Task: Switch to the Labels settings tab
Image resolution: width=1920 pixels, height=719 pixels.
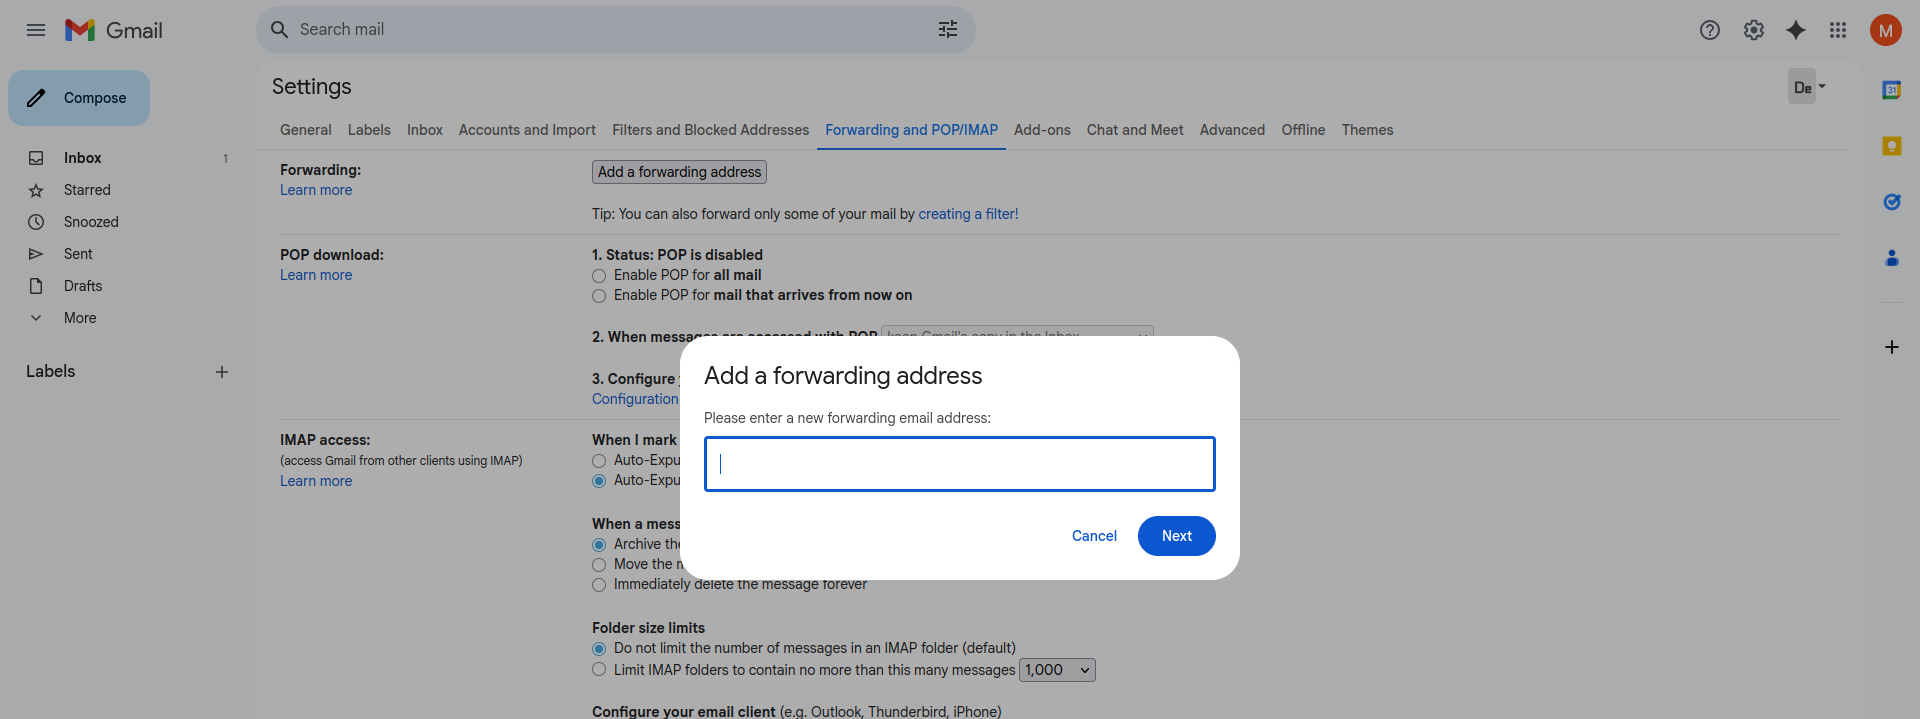Action: tap(369, 130)
